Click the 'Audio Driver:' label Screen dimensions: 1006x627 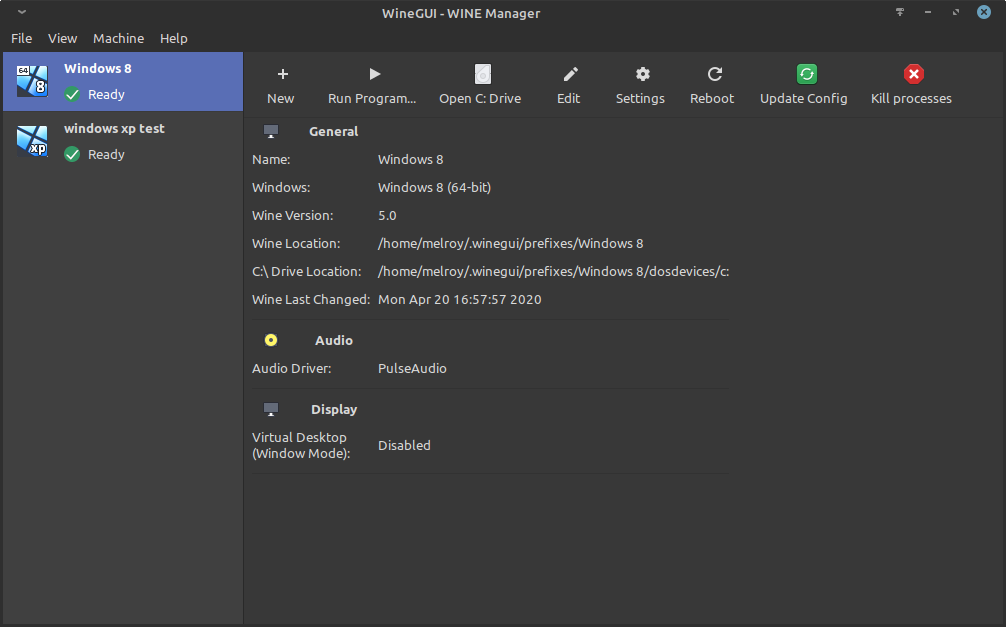click(292, 369)
